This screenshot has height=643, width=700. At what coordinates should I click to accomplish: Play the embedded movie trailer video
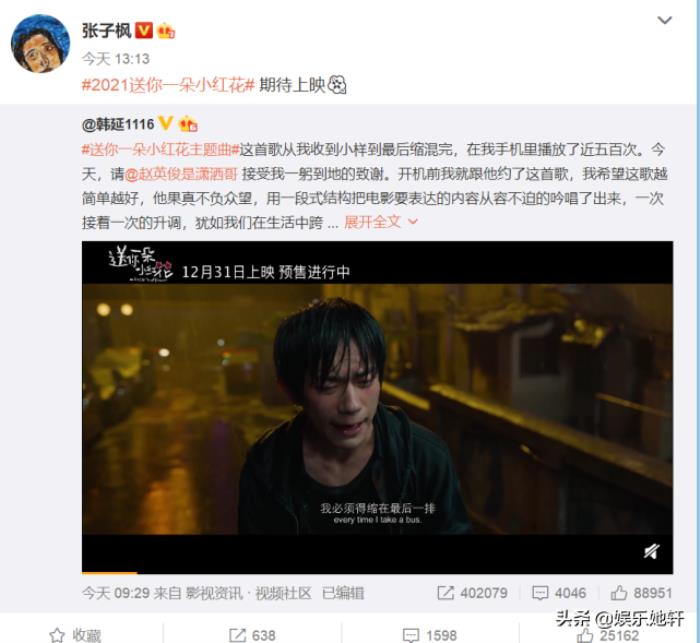[377, 407]
